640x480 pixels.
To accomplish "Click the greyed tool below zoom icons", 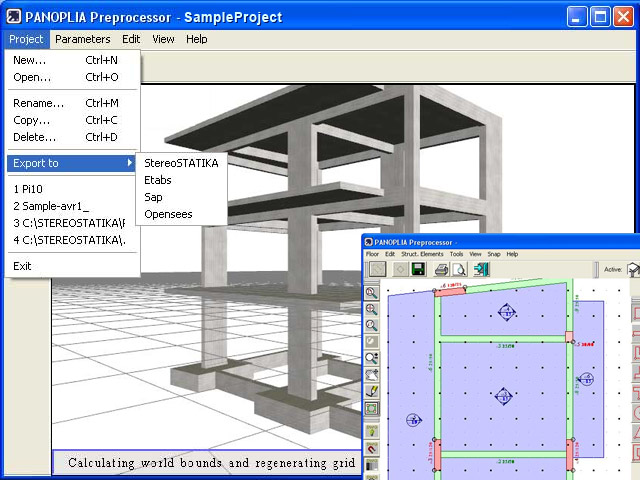I will [x=371, y=341].
